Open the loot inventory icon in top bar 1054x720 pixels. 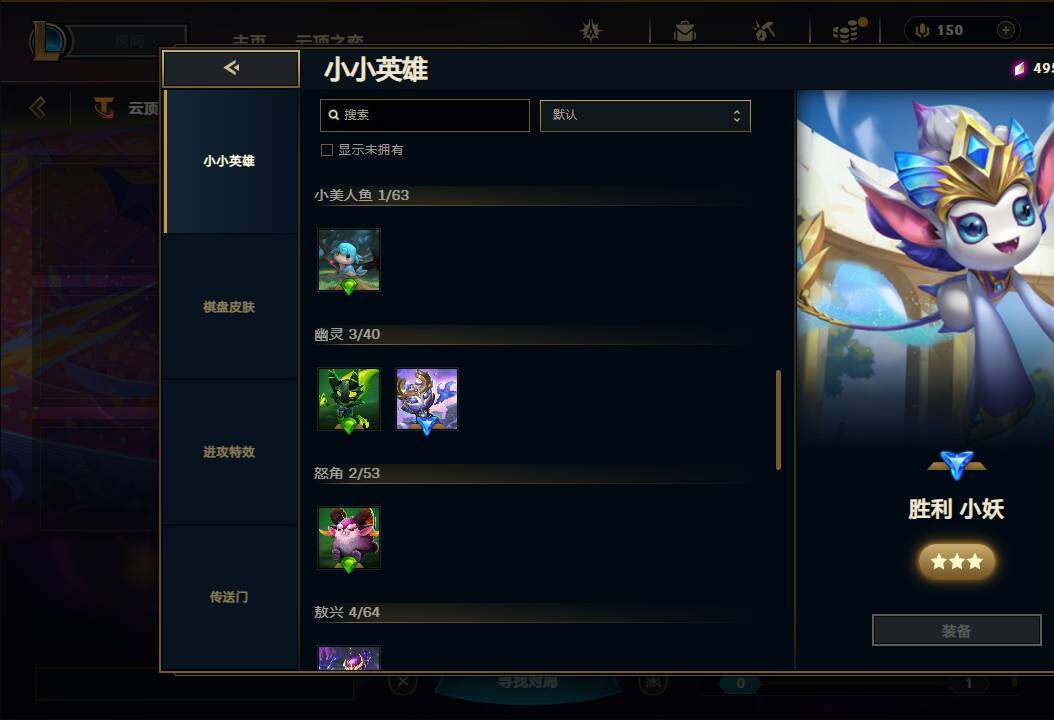coord(684,31)
